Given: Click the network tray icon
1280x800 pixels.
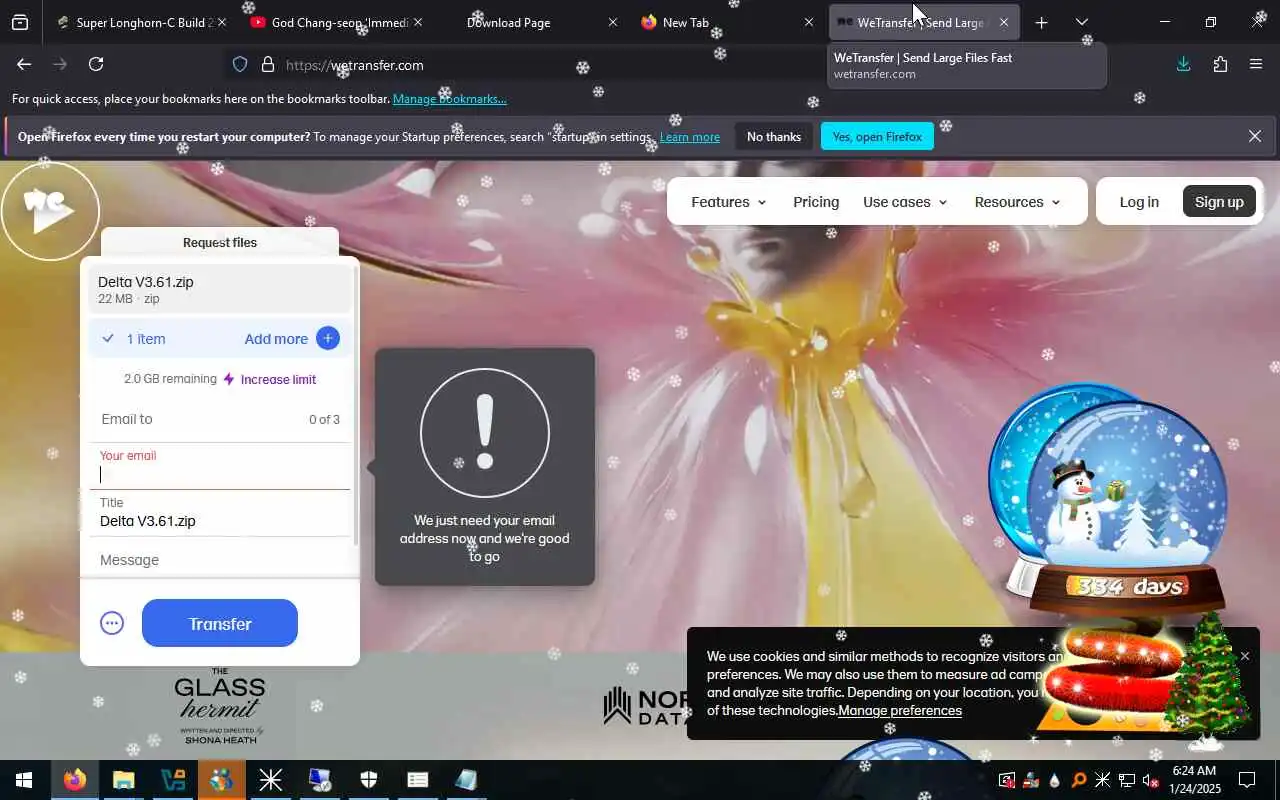Looking at the screenshot, I should pyautogui.click(x=1127, y=781).
